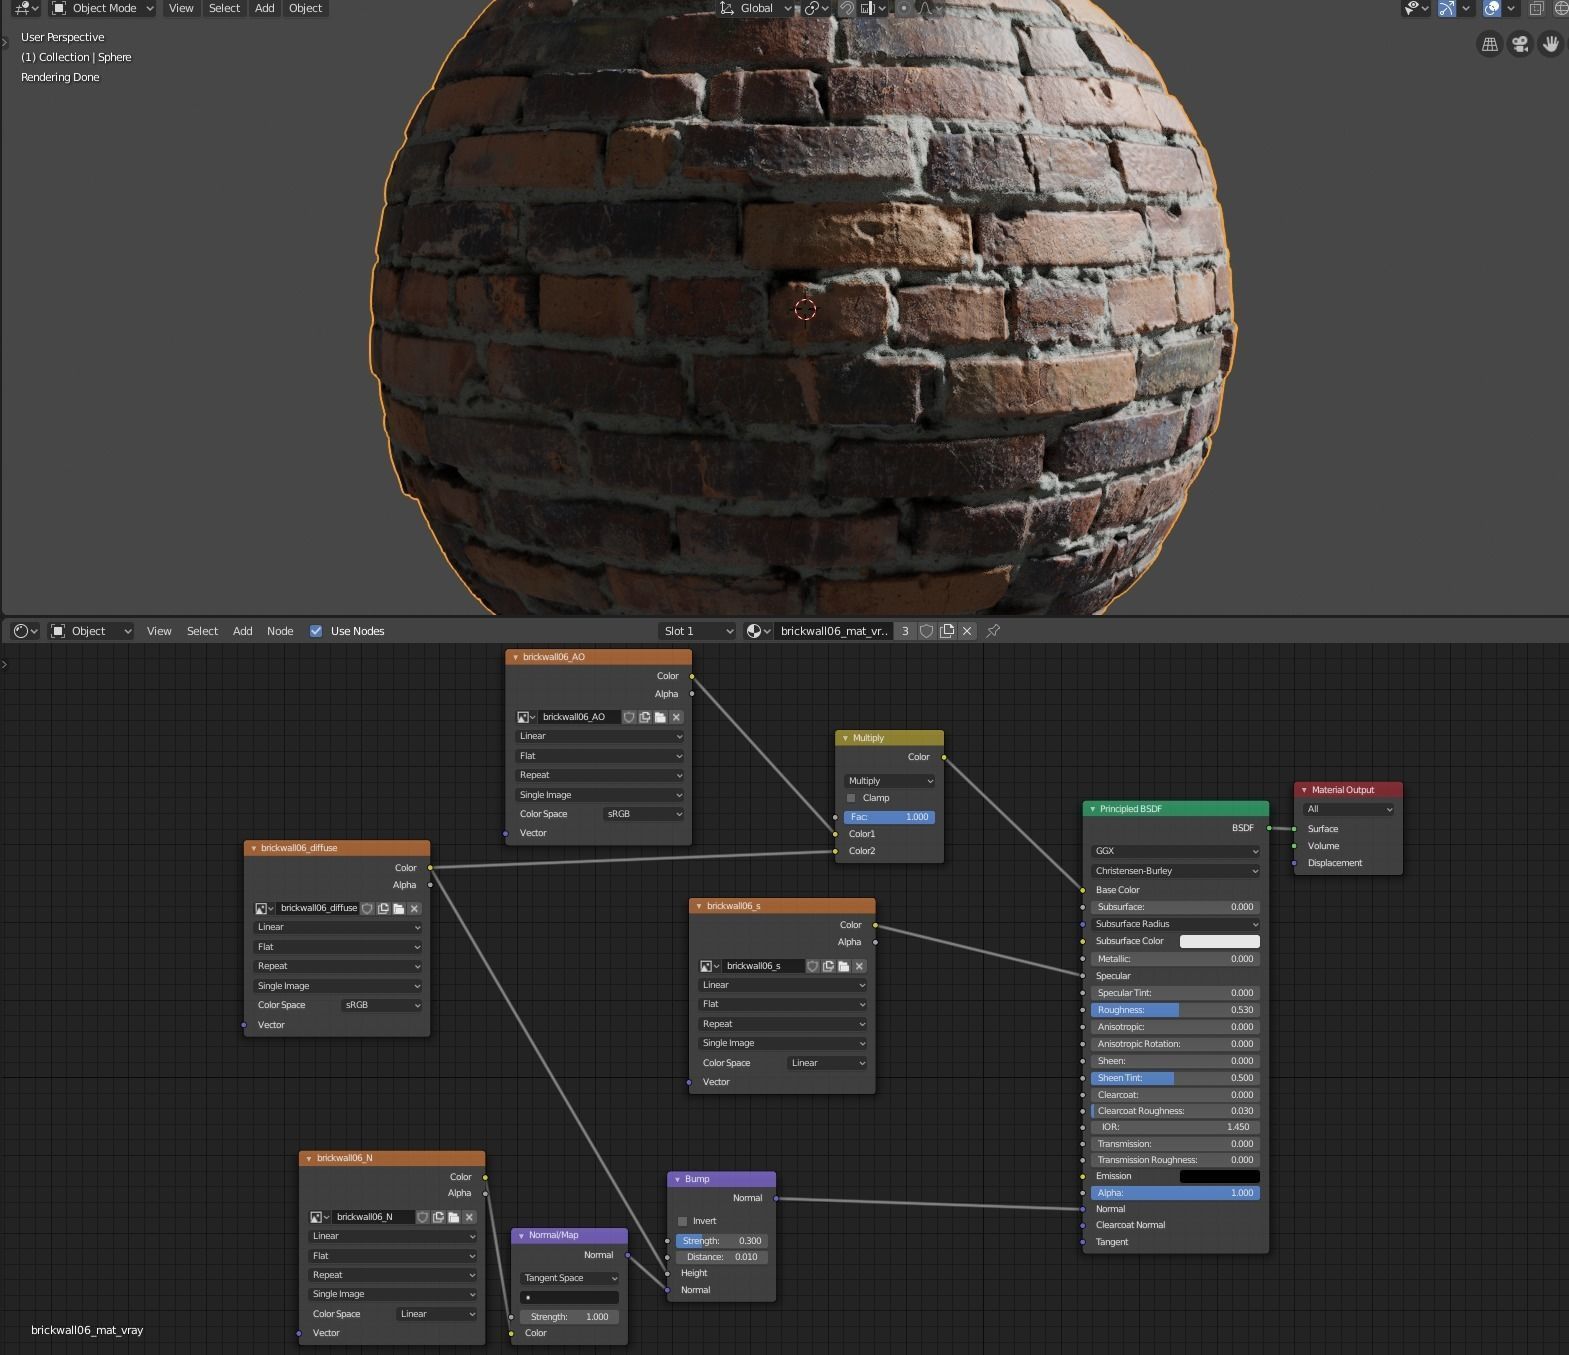Collapse the brickwall06_AO node
The width and height of the screenshot is (1569, 1355).
(515, 657)
